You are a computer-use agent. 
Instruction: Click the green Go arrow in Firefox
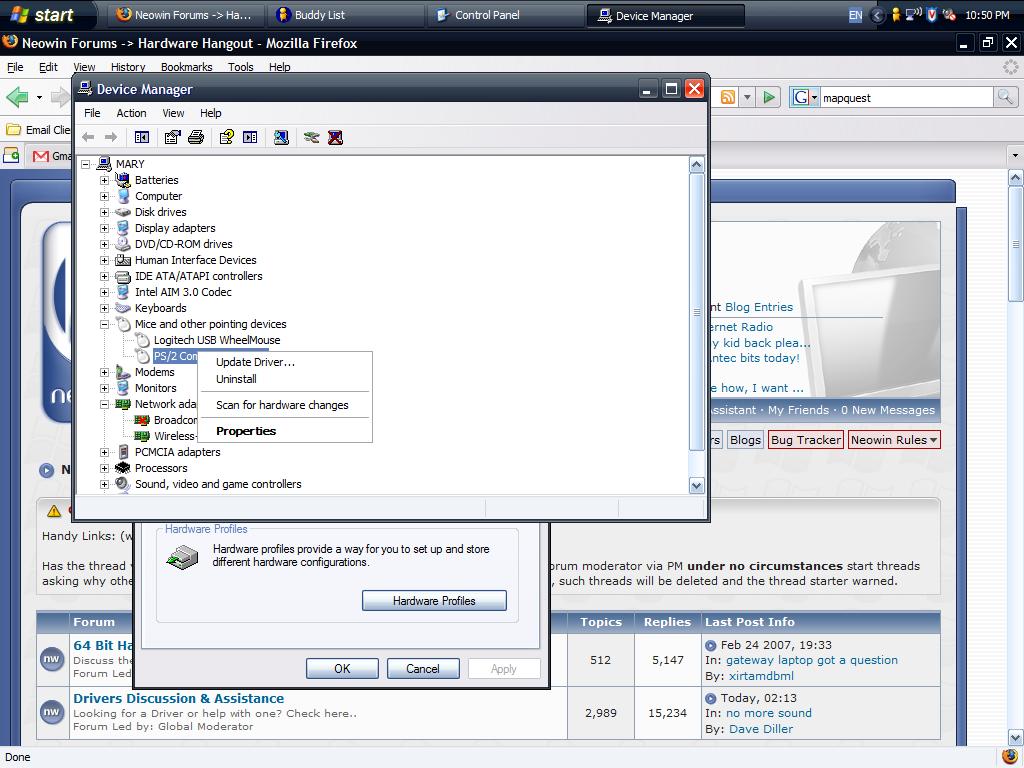click(x=769, y=97)
